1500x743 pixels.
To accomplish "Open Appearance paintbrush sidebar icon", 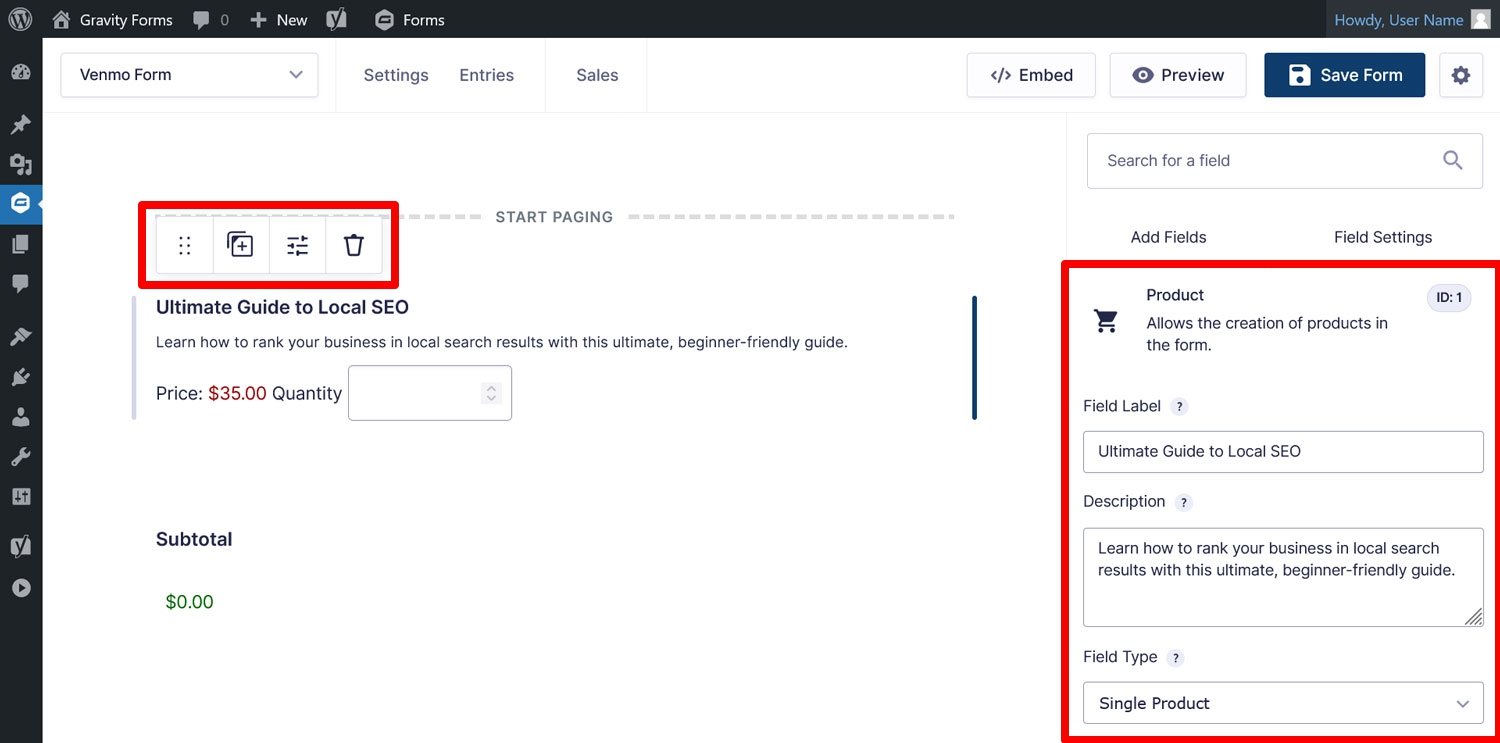I will [20, 337].
